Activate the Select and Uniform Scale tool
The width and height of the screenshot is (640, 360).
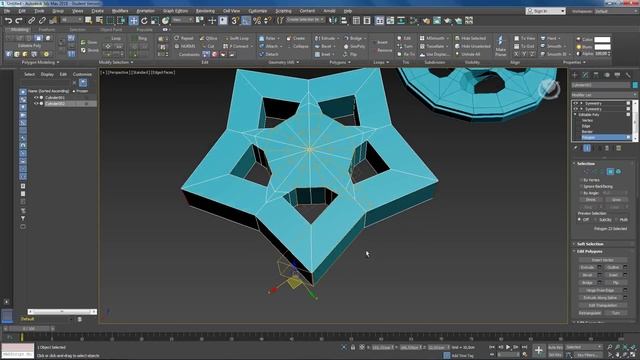click(x=155, y=21)
